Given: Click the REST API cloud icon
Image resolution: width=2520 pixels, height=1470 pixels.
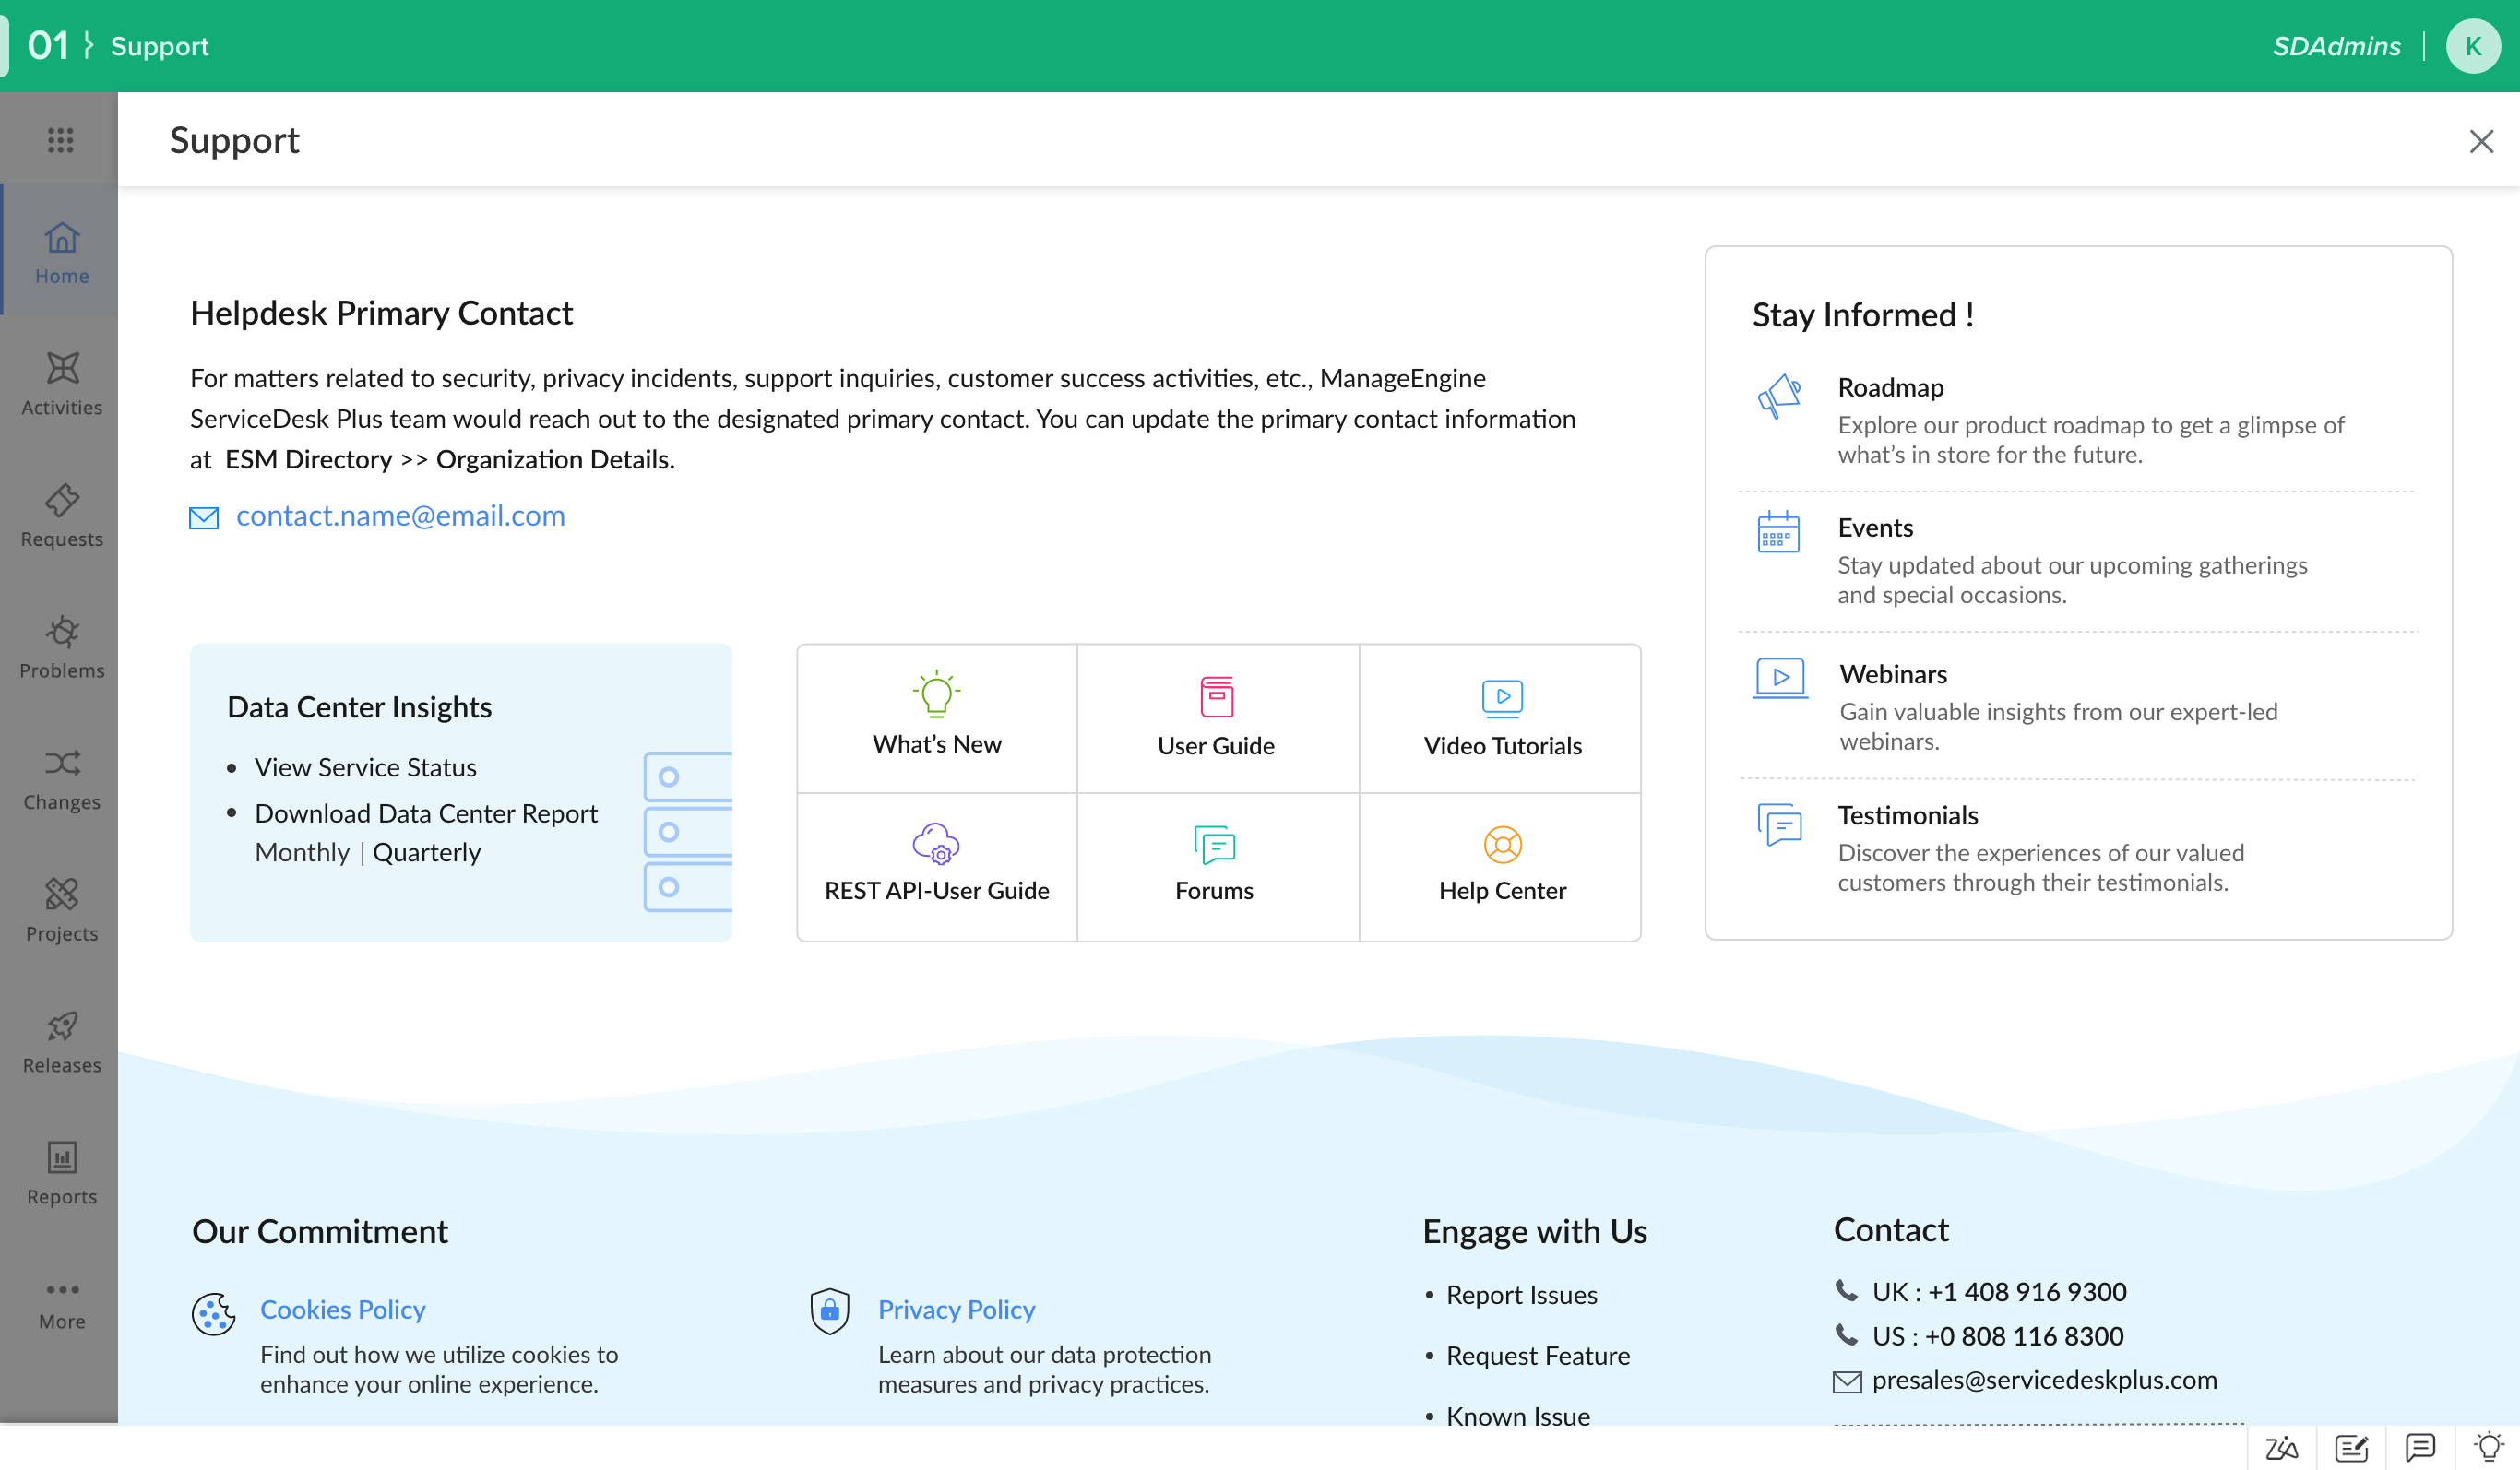Looking at the screenshot, I should [x=936, y=843].
